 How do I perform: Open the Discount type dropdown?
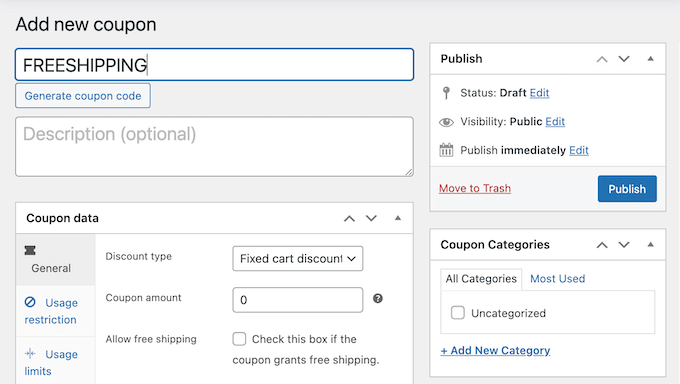pyautogui.click(x=298, y=259)
